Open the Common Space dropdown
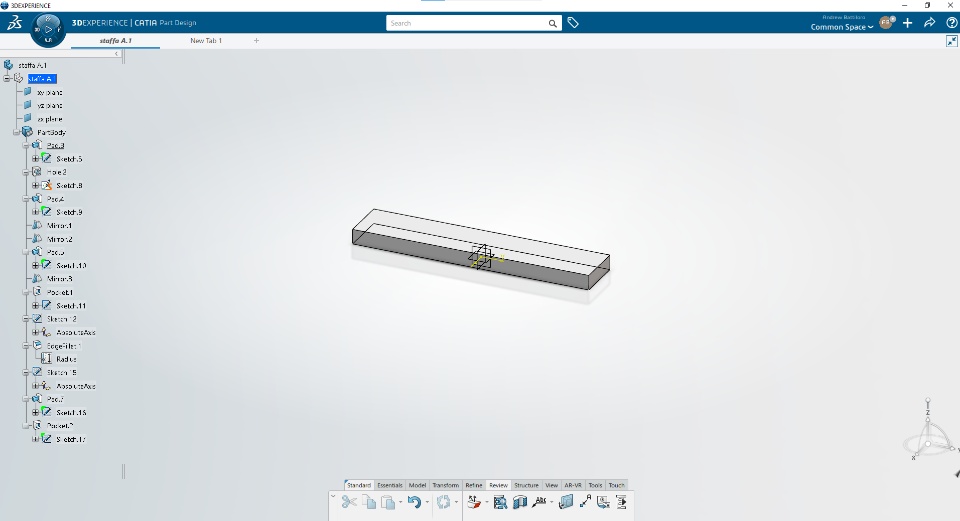 (x=842, y=27)
